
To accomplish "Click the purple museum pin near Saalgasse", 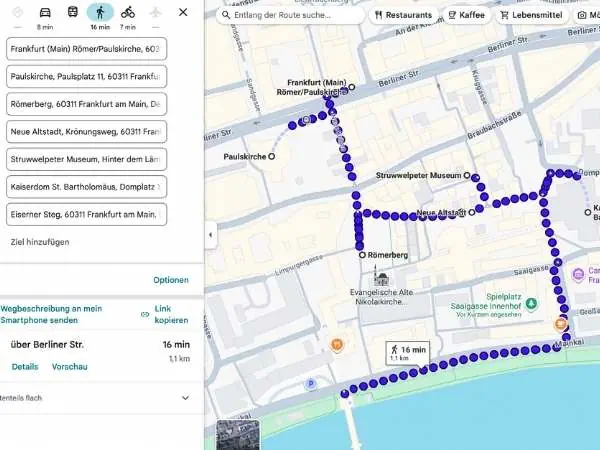I will (578, 274).
